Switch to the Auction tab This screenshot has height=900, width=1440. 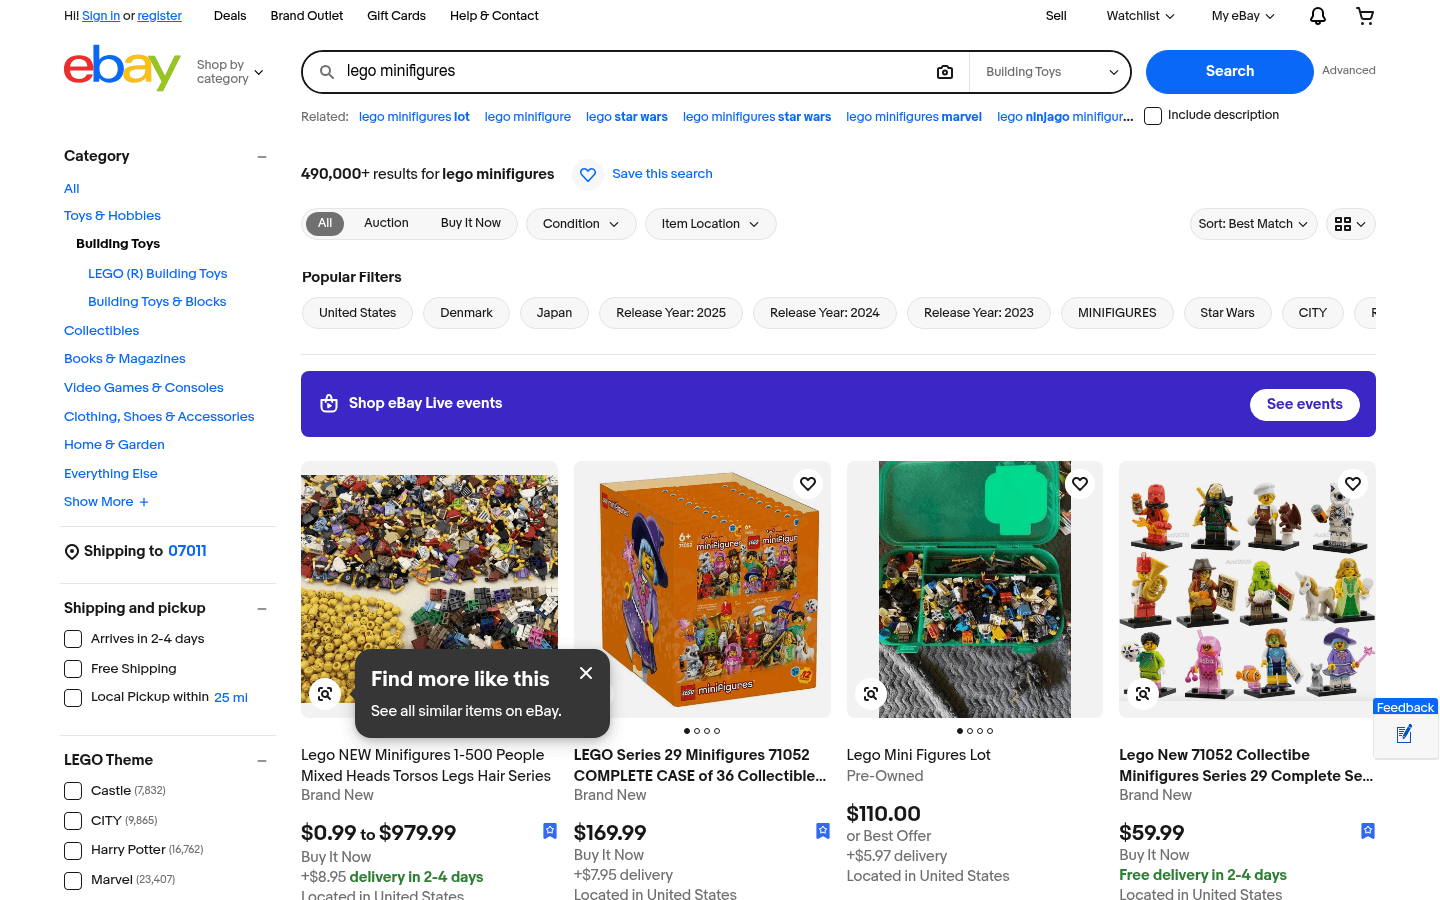[386, 223]
